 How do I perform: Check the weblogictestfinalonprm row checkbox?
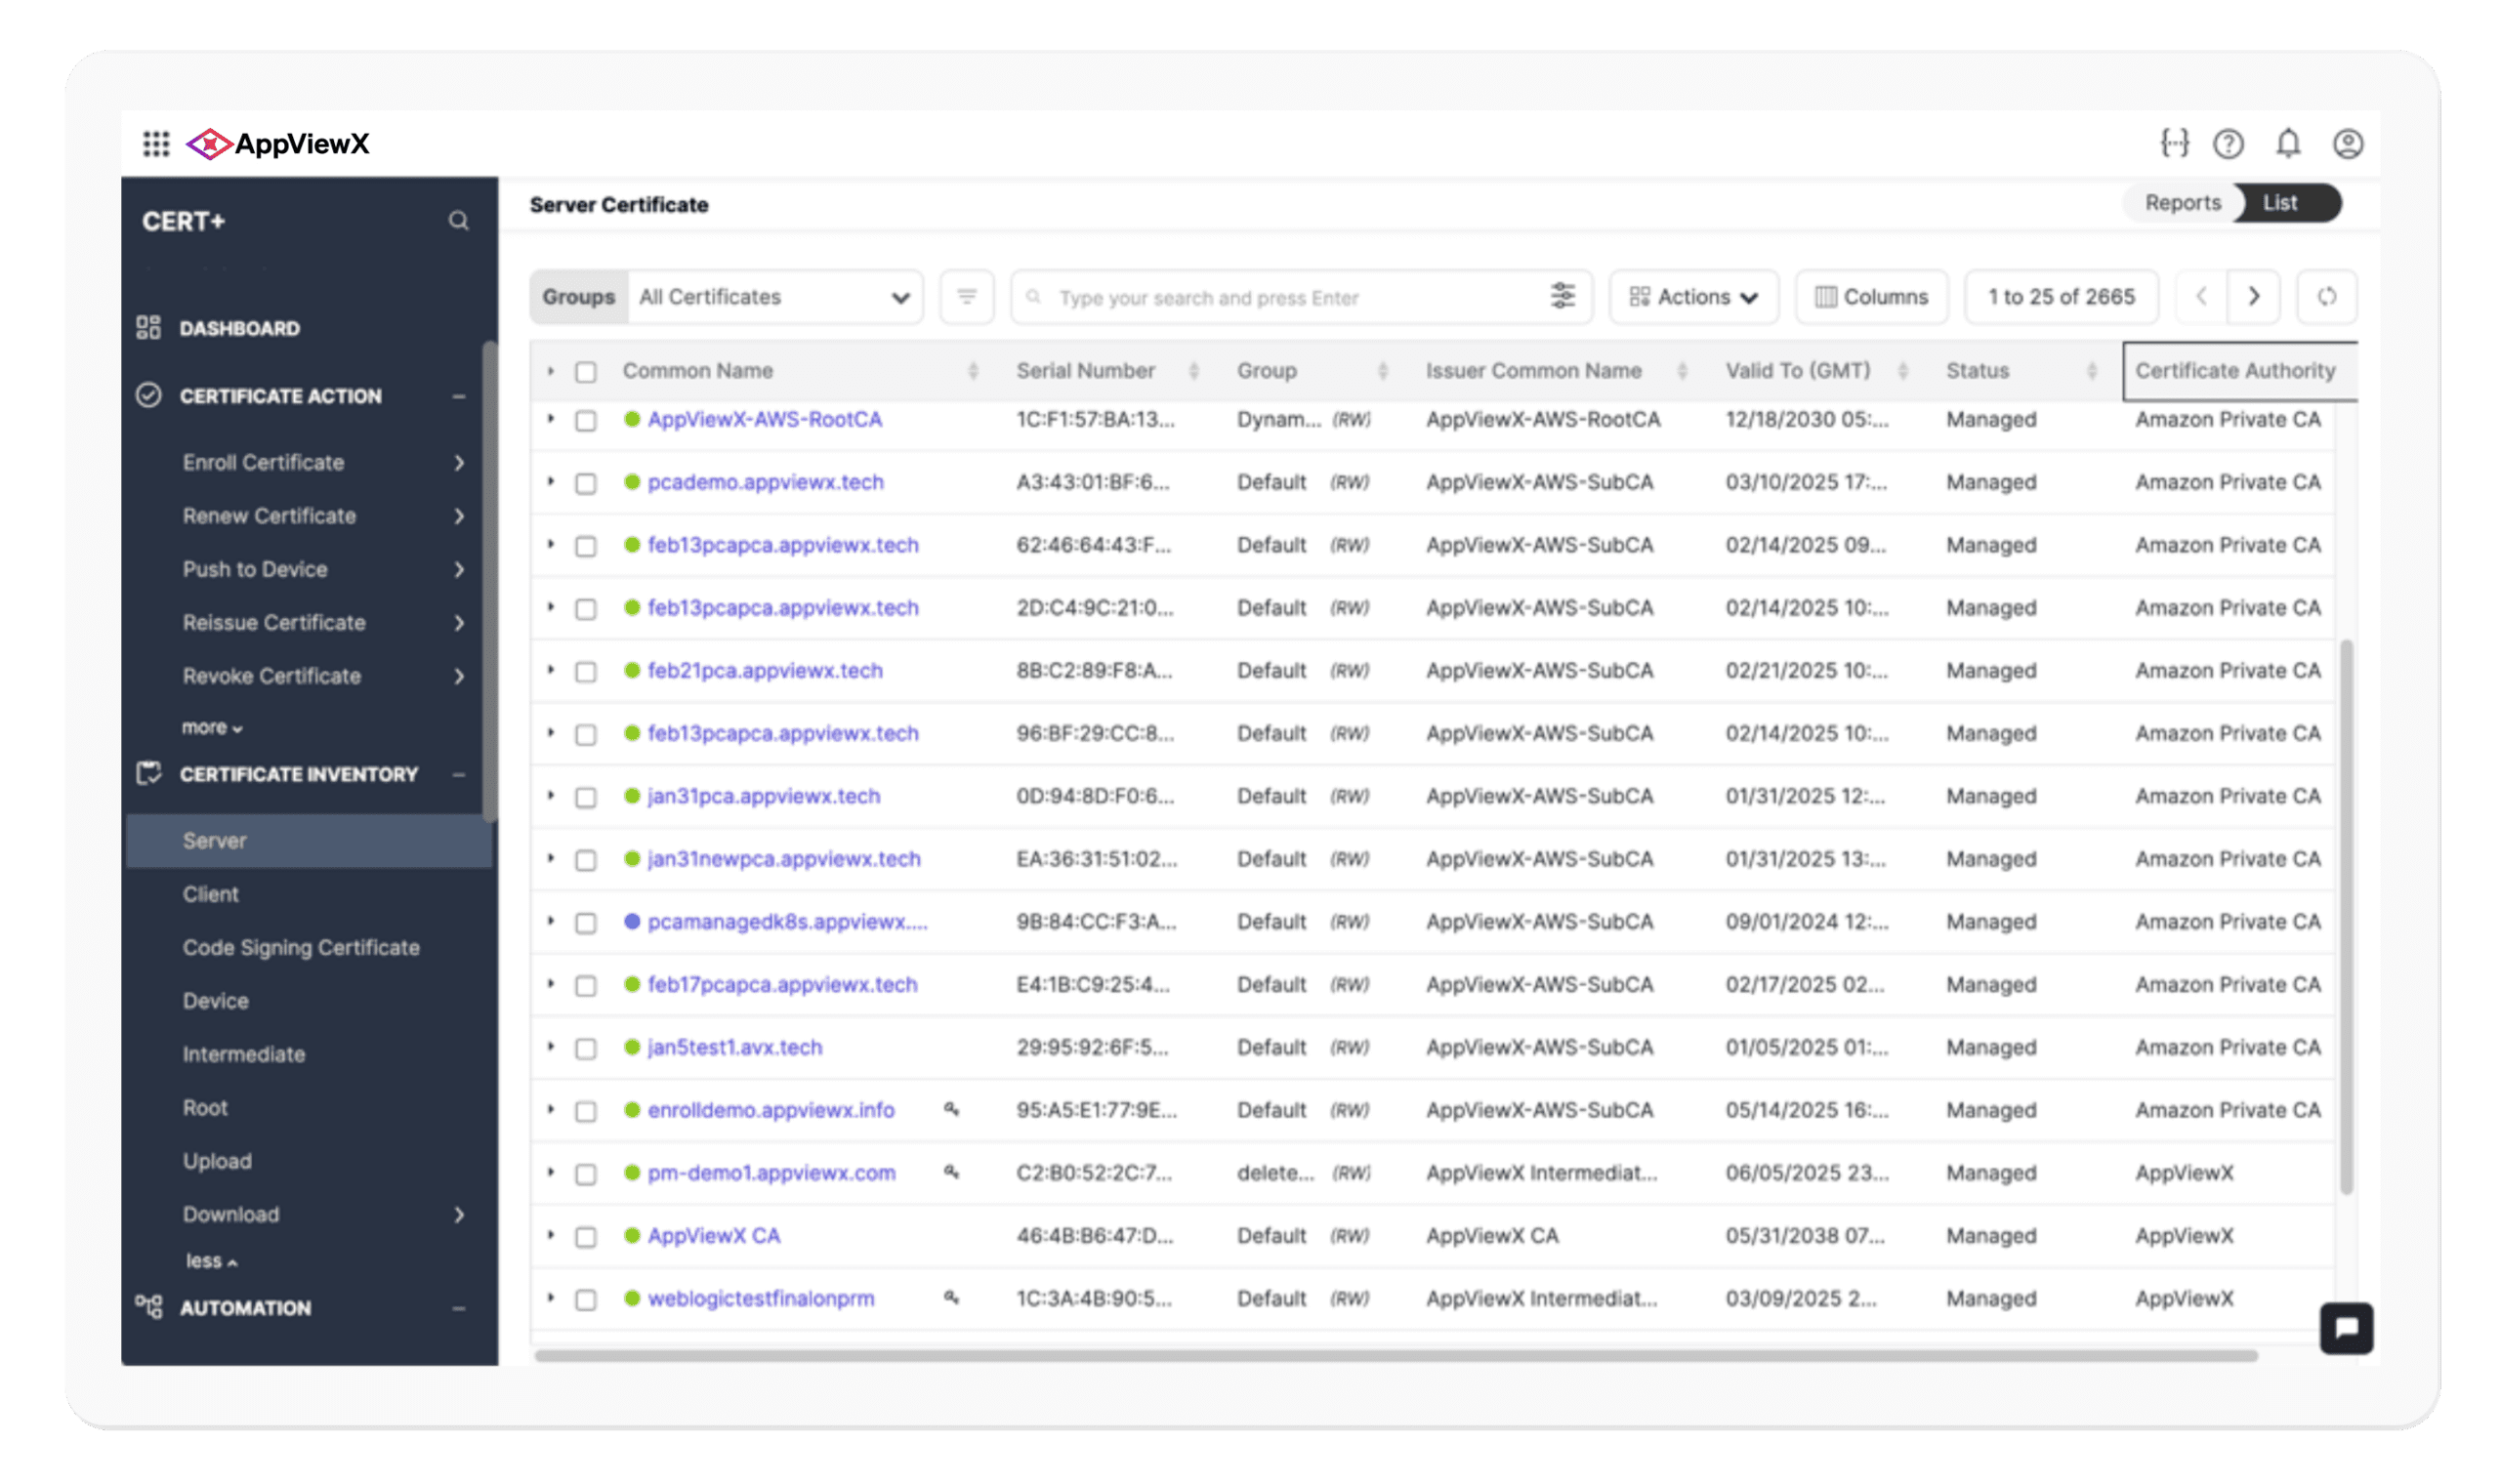(x=586, y=1300)
